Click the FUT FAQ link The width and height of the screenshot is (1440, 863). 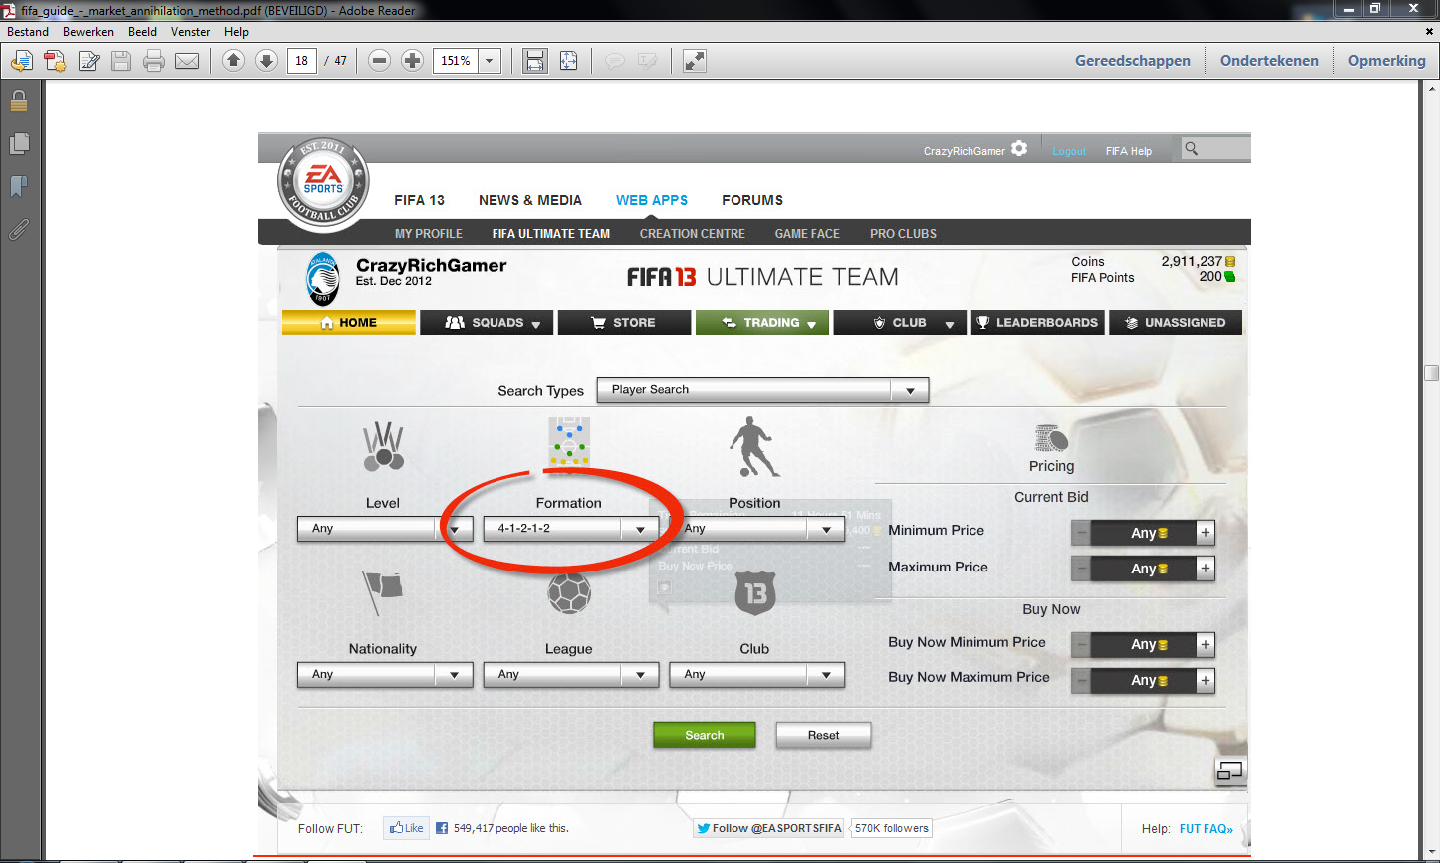1206,829
